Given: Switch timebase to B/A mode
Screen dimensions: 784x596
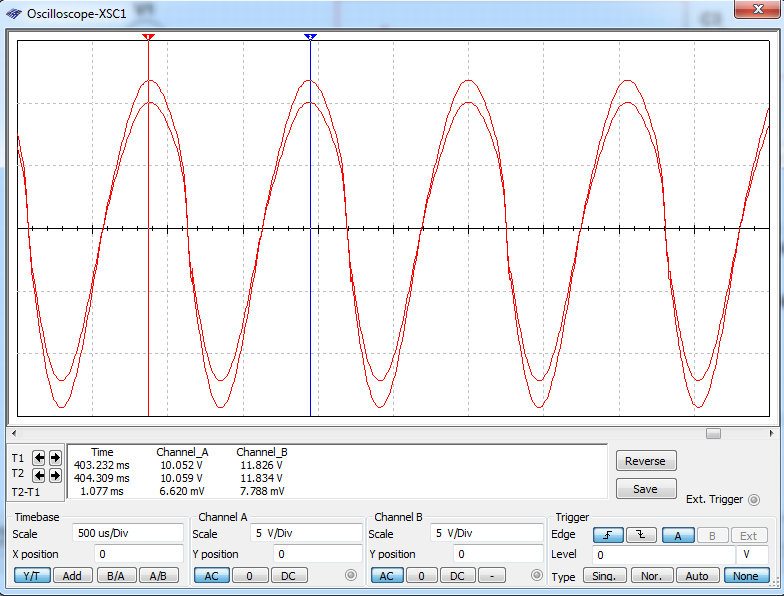Looking at the screenshot, I should pyautogui.click(x=116, y=575).
